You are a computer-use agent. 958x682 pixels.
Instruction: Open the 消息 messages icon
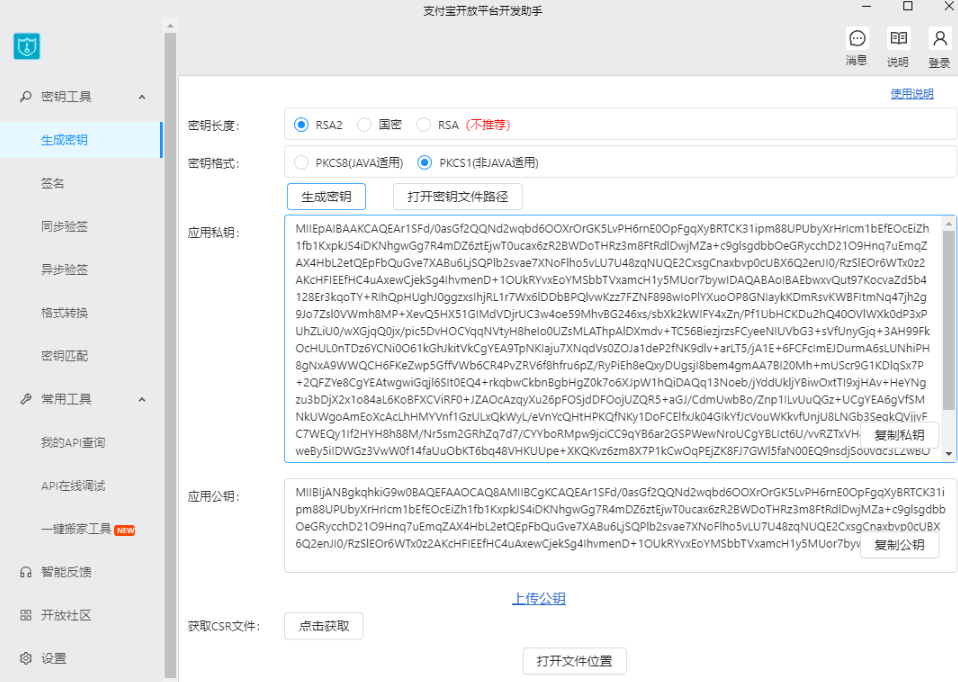coord(857,38)
